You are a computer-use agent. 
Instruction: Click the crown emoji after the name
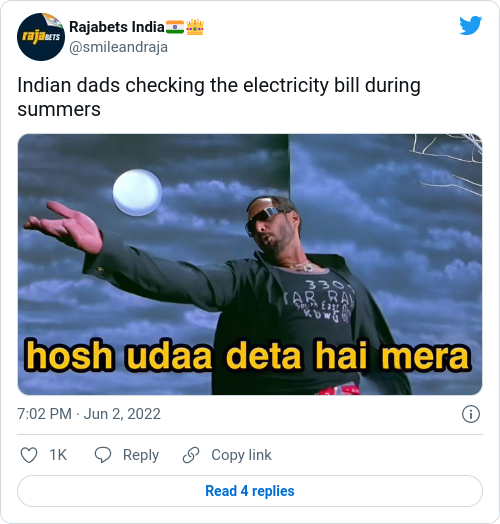point(195,27)
